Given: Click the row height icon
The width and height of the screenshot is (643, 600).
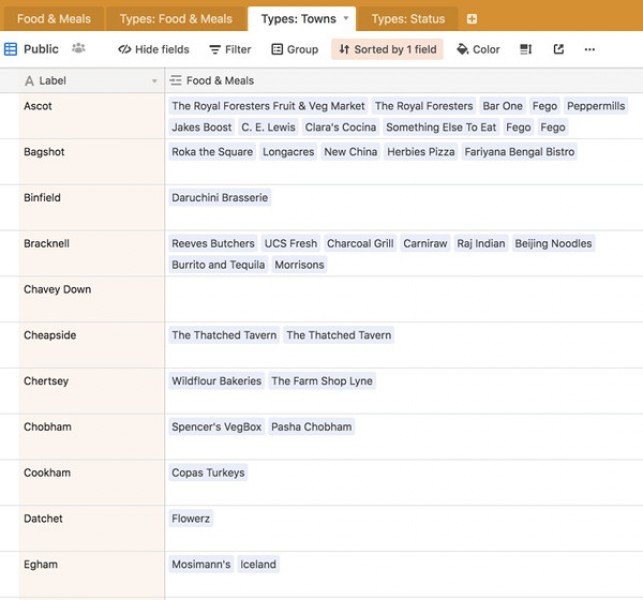Looking at the screenshot, I should tap(526, 49).
